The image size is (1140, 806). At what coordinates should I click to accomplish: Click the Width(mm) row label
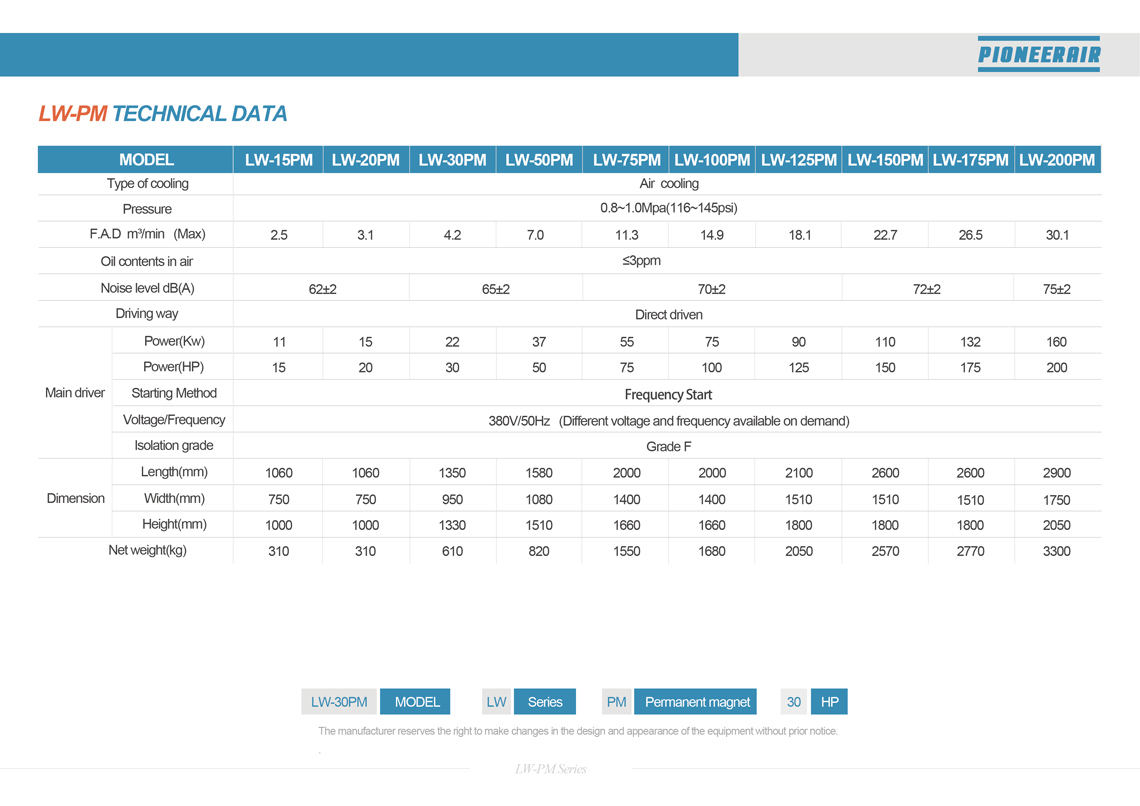[x=174, y=499]
